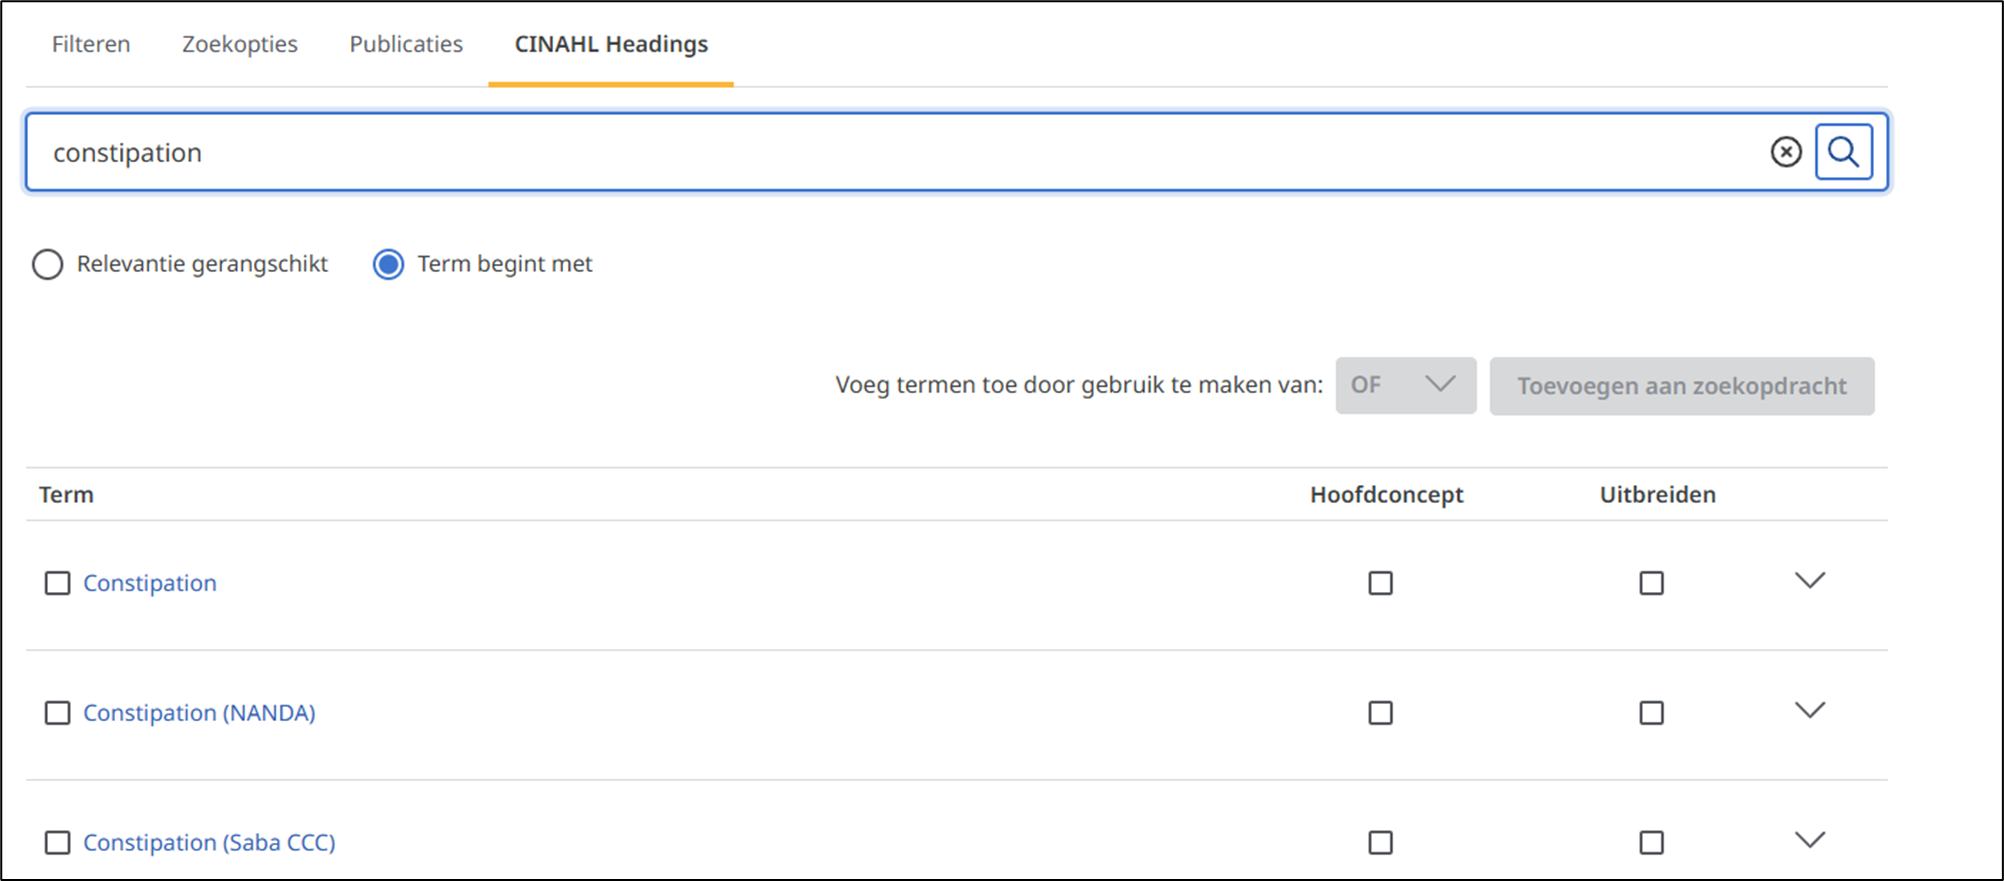Expand the Constipation (Saba CCC) row chevron
Screen dimensions: 2004x881
click(x=1810, y=840)
